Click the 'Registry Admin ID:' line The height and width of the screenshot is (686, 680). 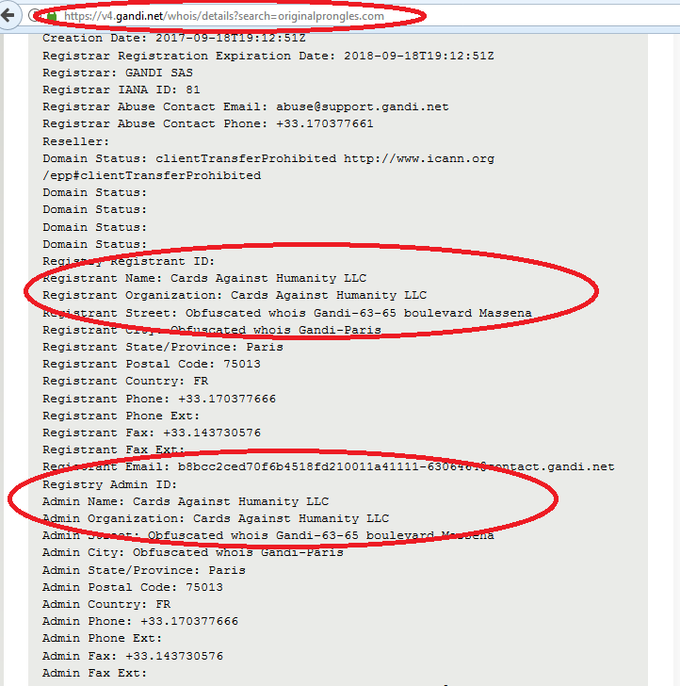click(110, 485)
